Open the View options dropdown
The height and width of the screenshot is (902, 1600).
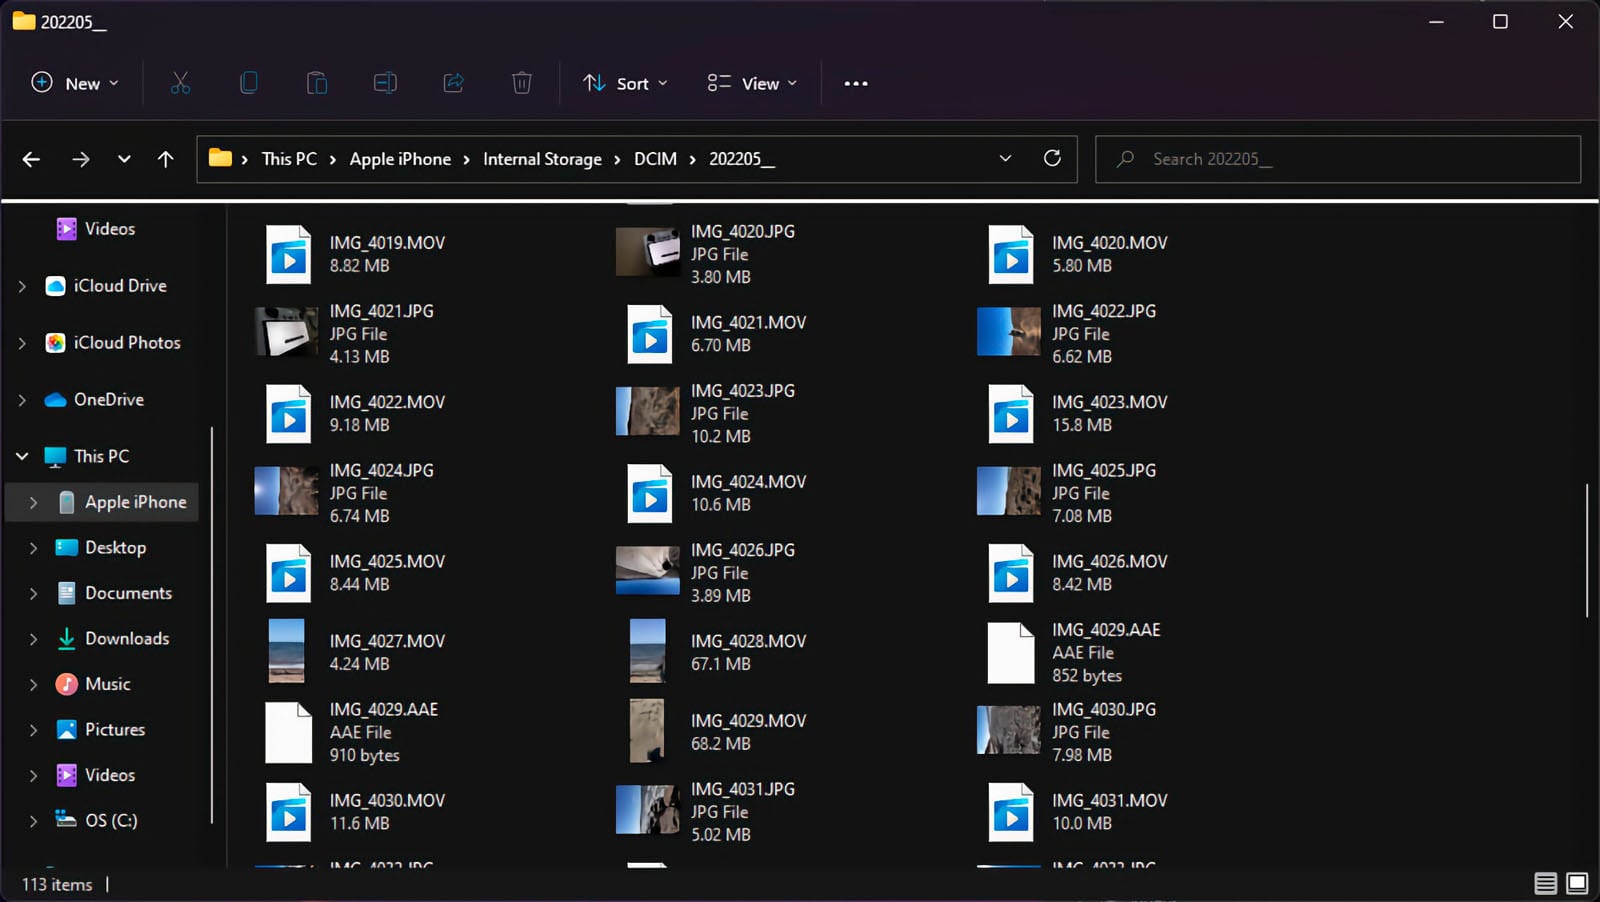(x=752, y=84)
